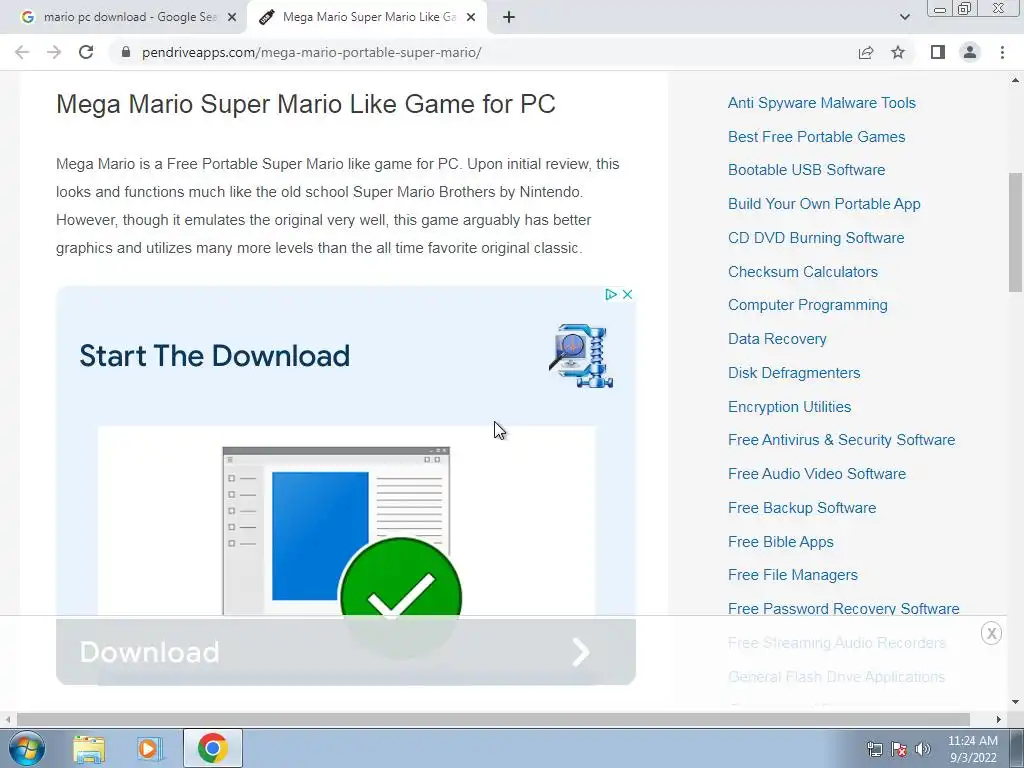Click the vertical scrollbar thumb
Viewport: 1024px width, 768px height.
click(x=1015, y=232)
